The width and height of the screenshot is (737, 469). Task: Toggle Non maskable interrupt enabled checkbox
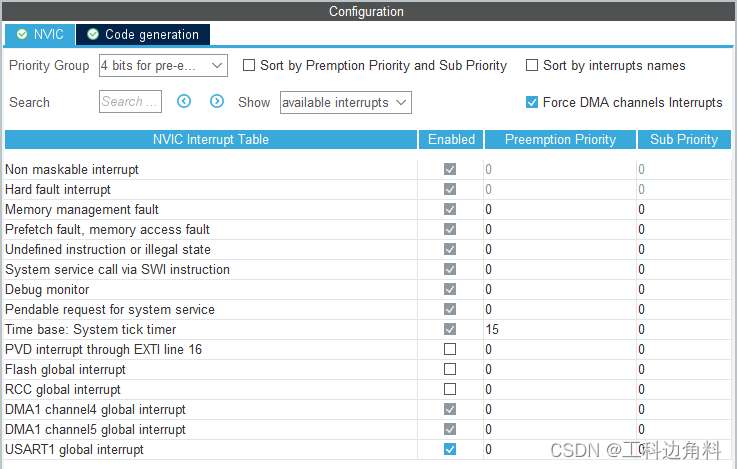tap(450, 169)
